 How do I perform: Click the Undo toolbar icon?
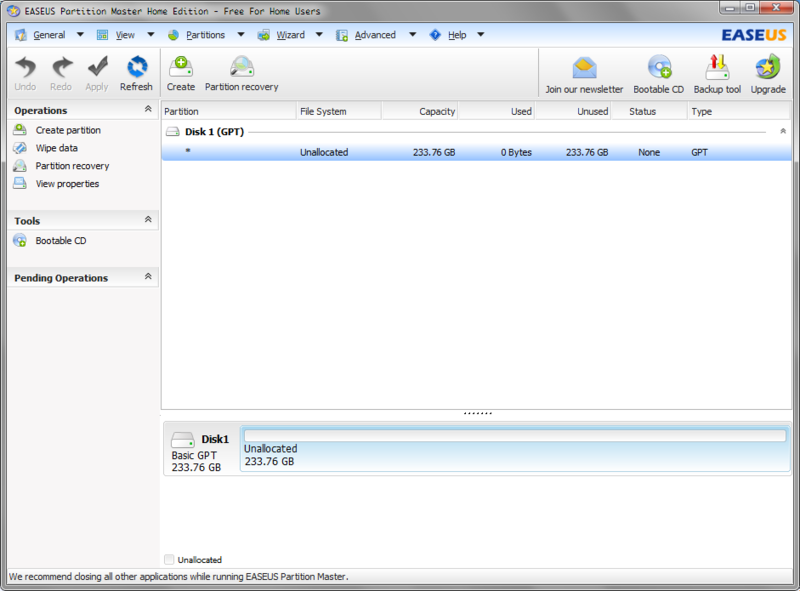pyautogui.click(x=25, y=67)
